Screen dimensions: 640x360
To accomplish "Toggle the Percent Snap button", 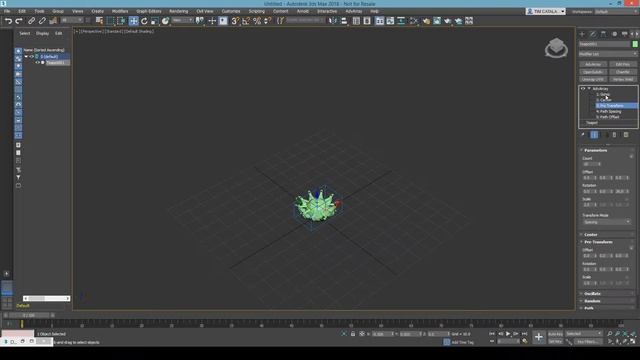I will pyautogui.click(x=257, y=21).
